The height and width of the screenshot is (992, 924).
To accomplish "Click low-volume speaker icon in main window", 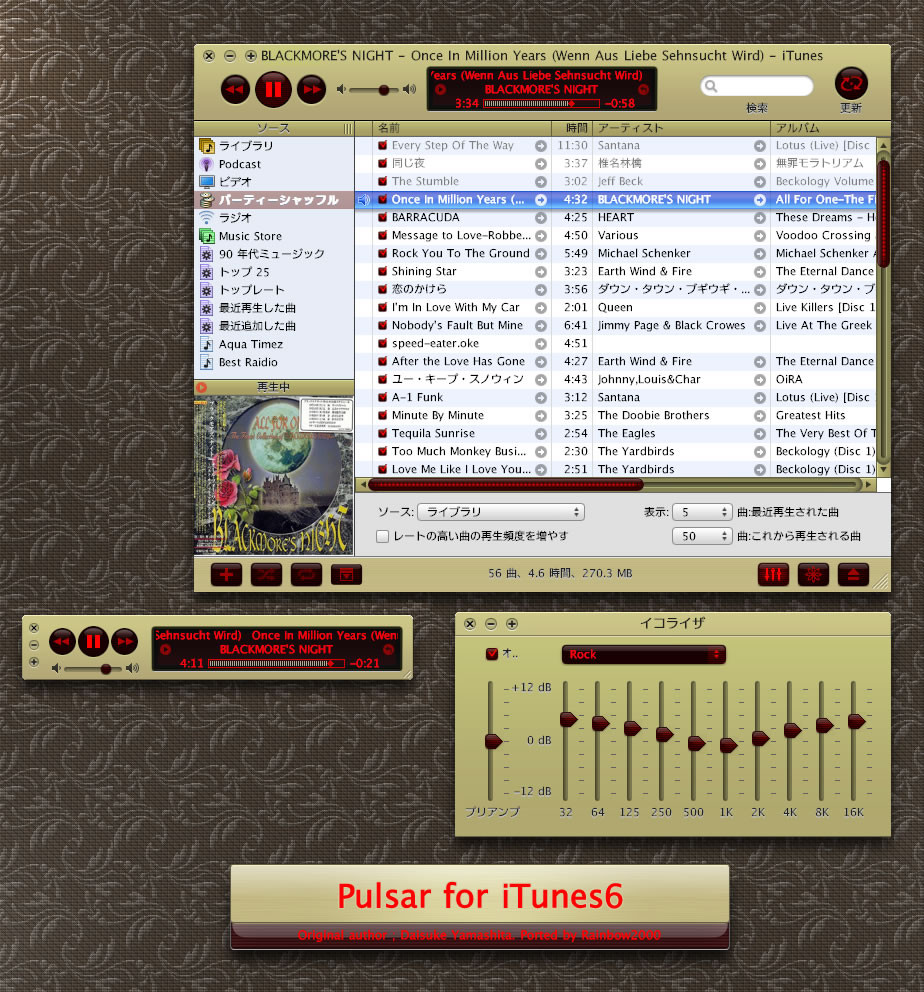I will [x=342, y=89].
